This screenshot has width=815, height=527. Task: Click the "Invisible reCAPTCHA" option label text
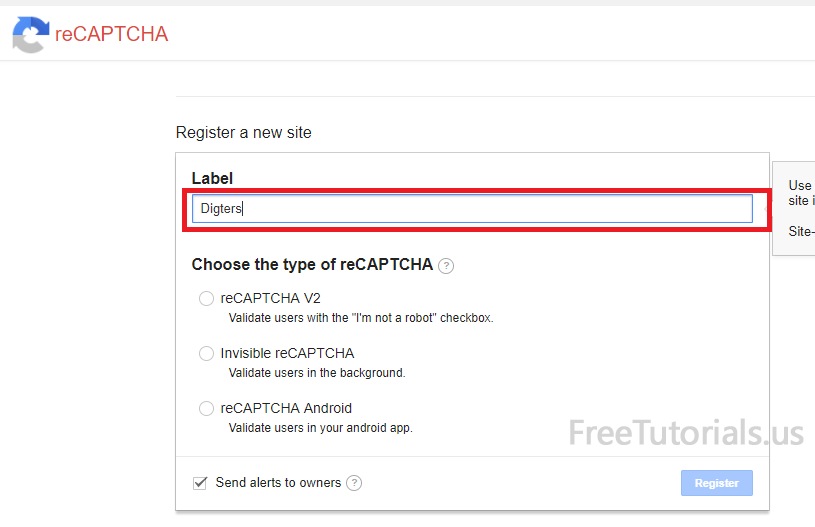[x=287, y=353]
